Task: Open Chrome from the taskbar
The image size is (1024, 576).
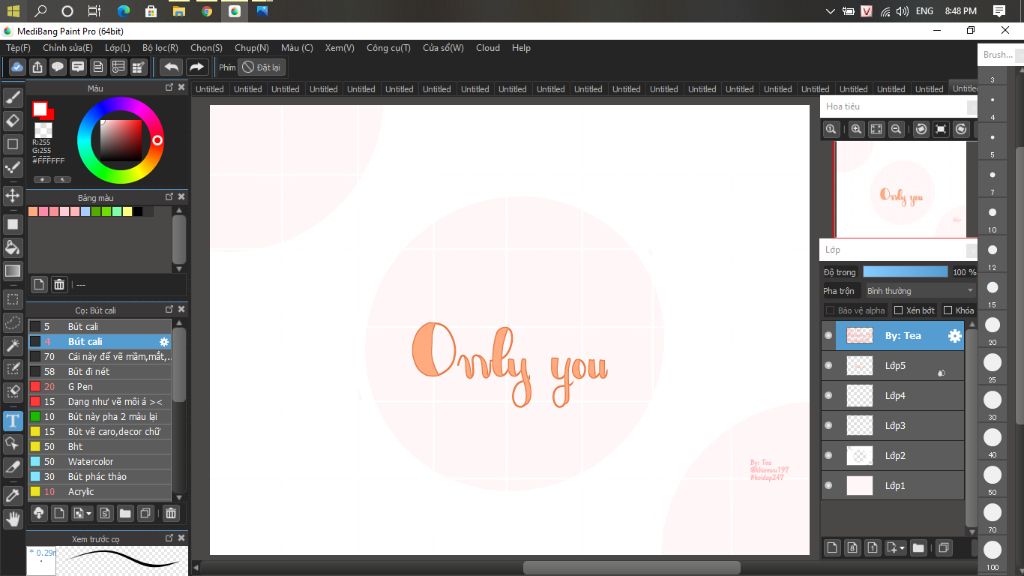Action: click(206, 11)
